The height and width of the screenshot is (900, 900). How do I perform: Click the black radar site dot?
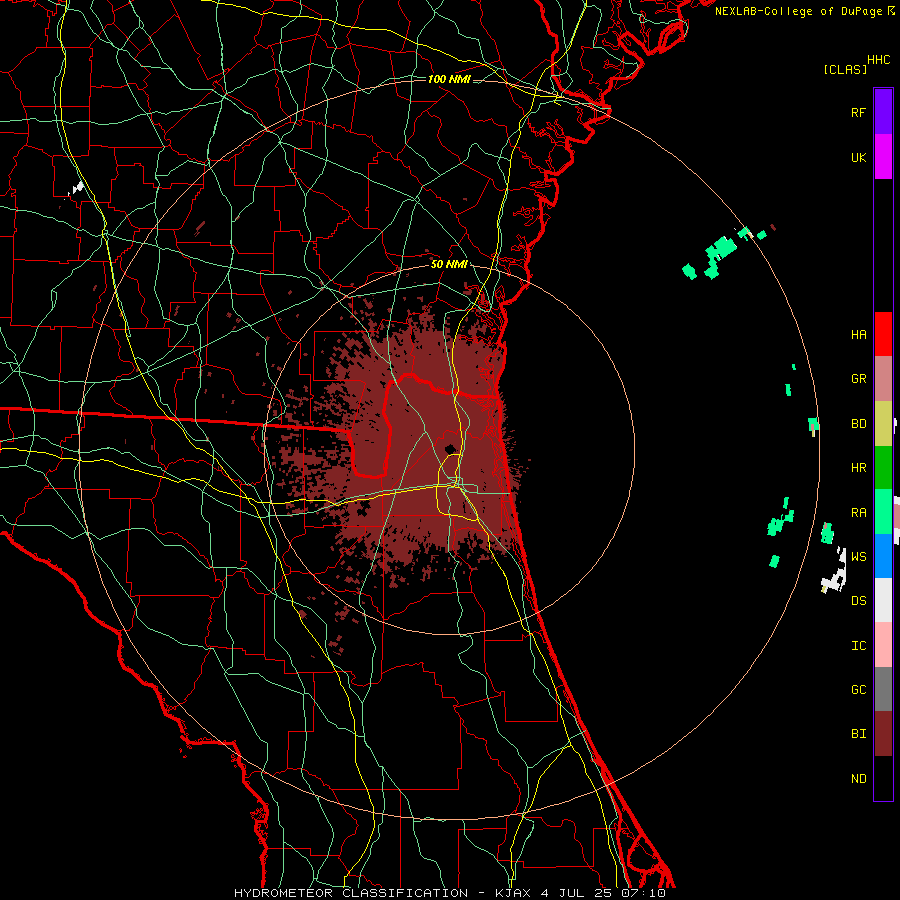pyautogui.click(x=451, y=449)
